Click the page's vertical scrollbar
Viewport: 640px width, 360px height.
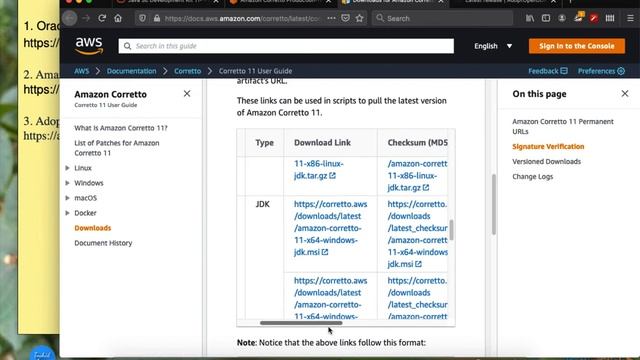494,204
